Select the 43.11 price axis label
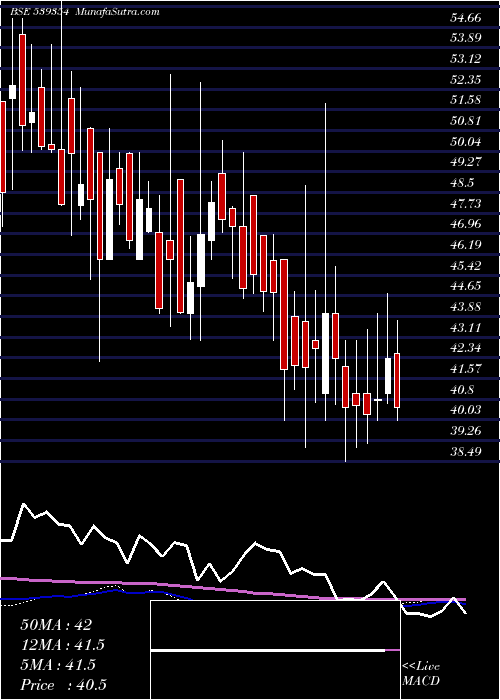The image size is (500, 700). tap(466, 328)
